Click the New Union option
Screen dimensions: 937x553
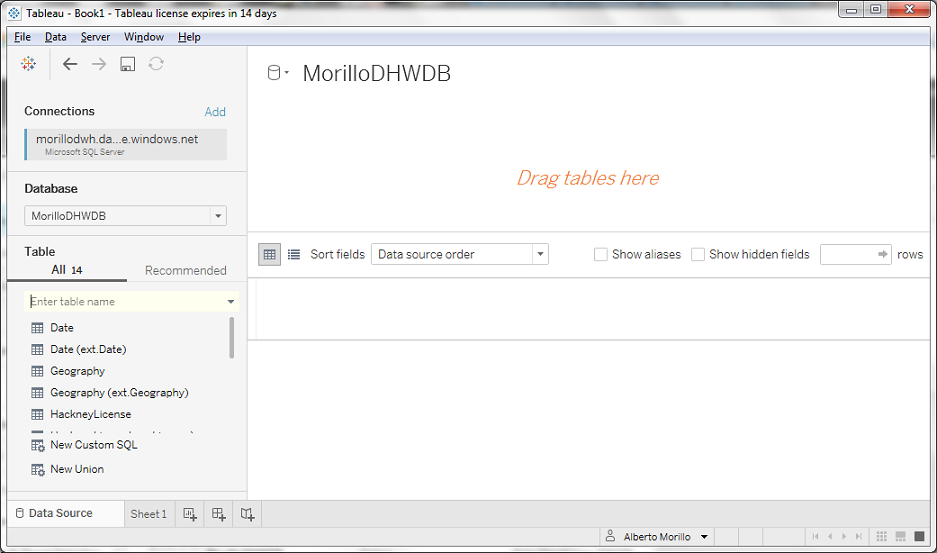(77, 470)
